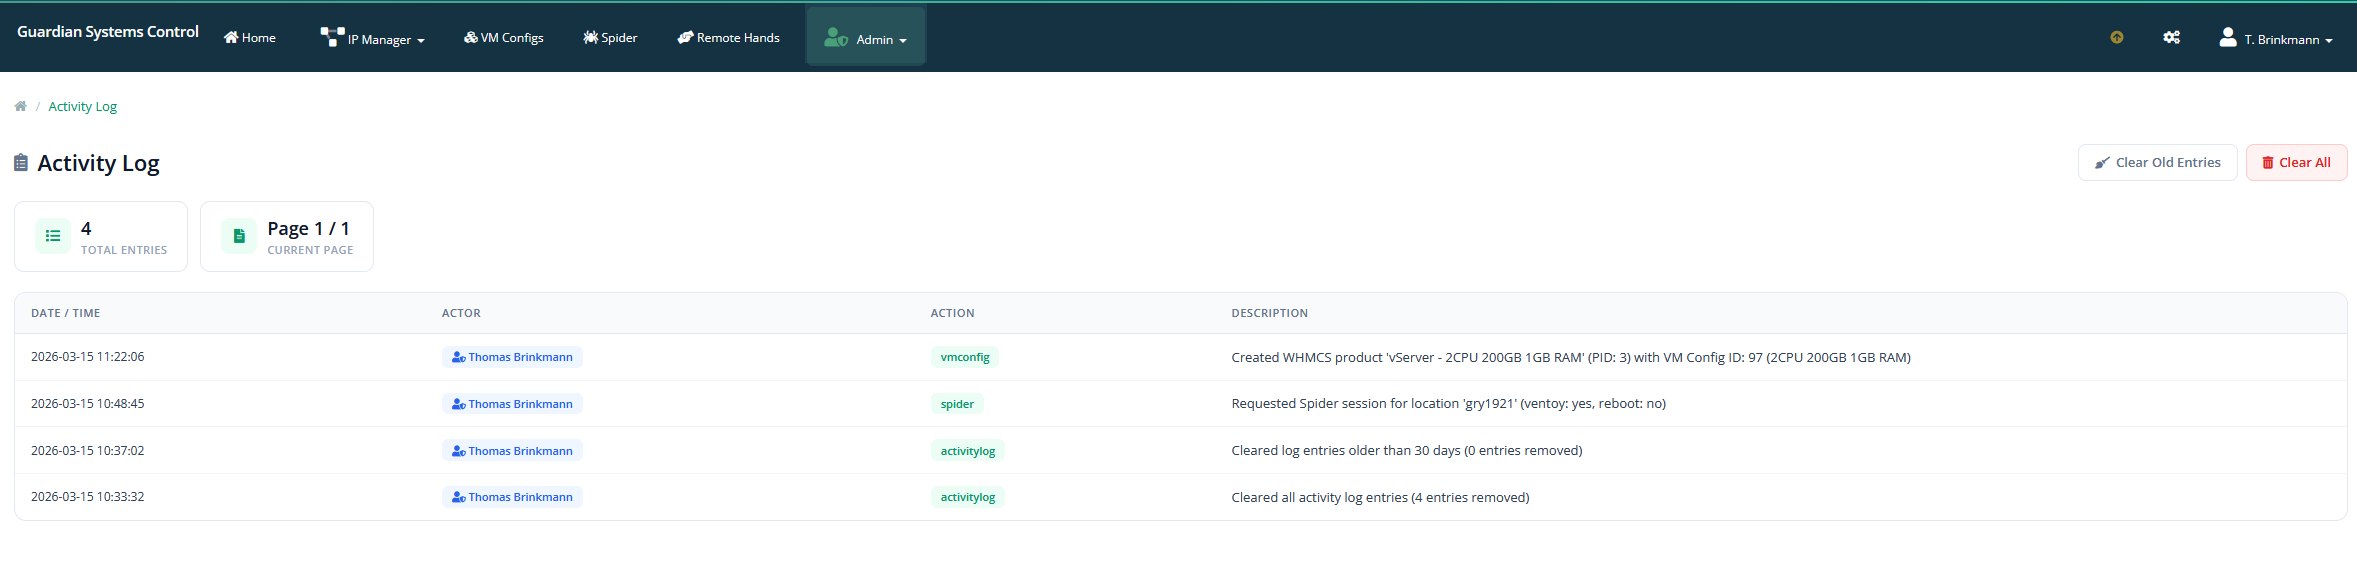Click Thomas Brinkmann badge in 10:37:02 row

click(x=512, y=451)
